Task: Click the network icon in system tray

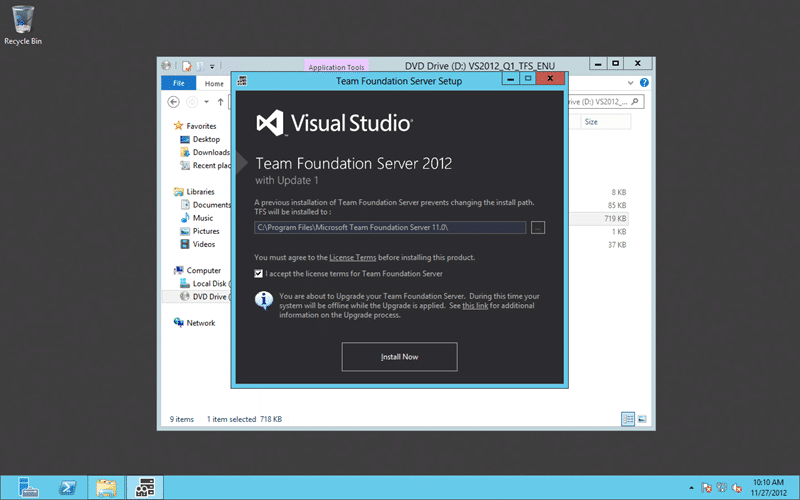Action: pos(721,488)
